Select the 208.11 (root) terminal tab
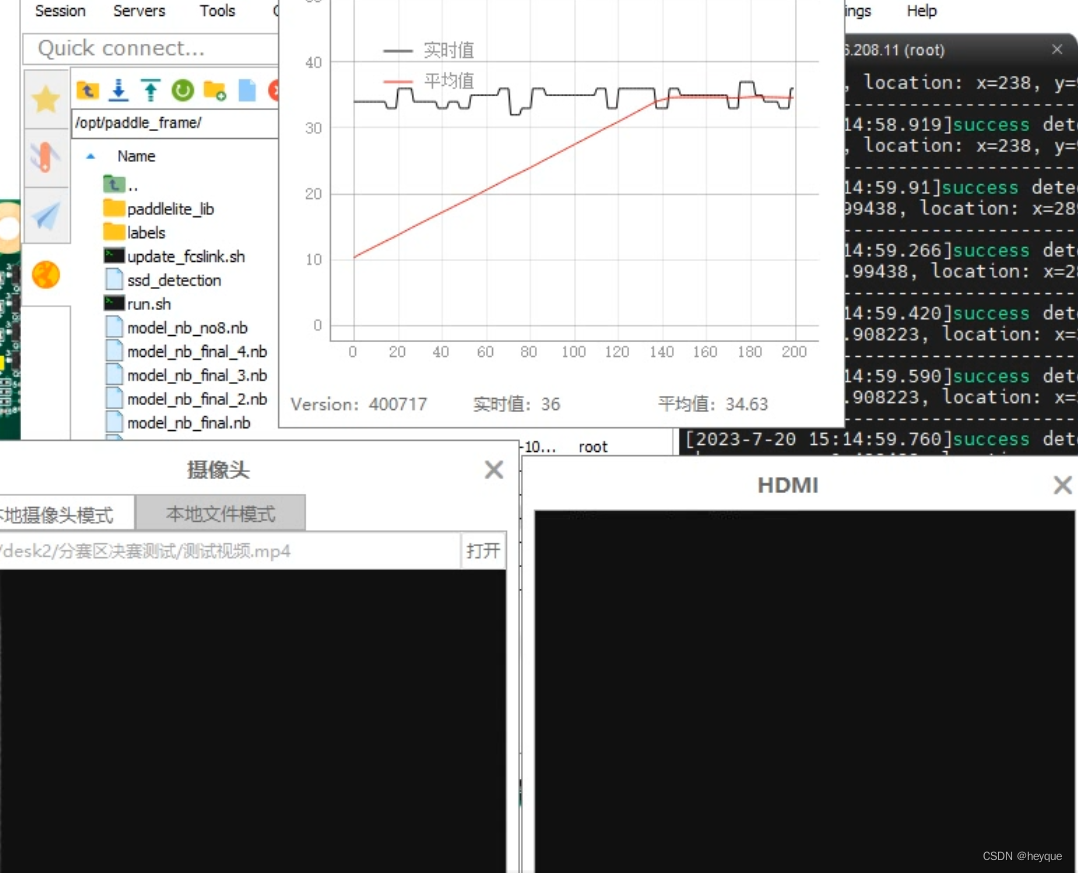 895,50
